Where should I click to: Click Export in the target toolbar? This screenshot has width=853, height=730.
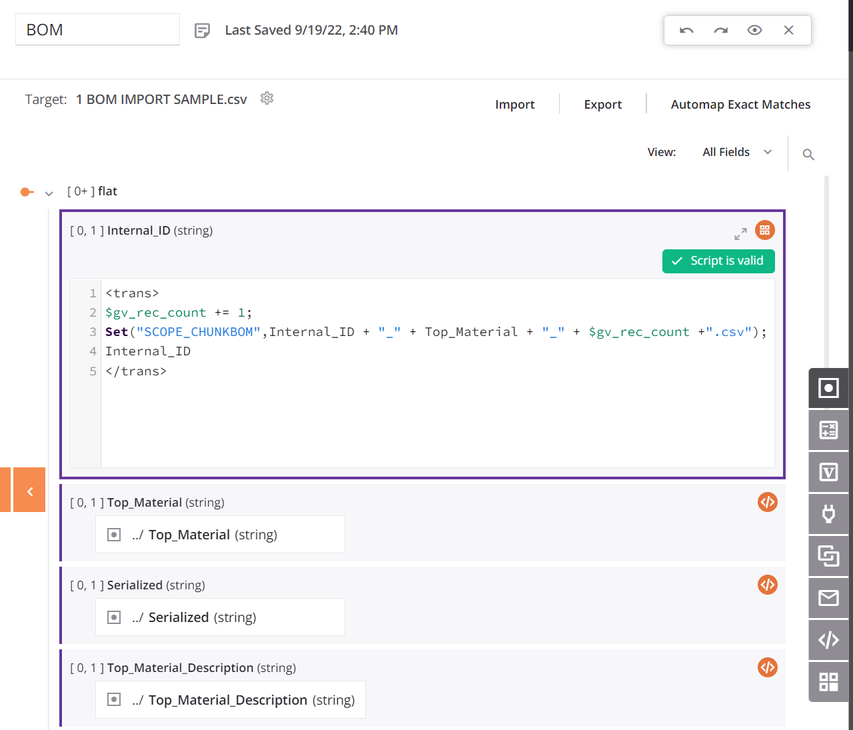[x=603, y=104]
